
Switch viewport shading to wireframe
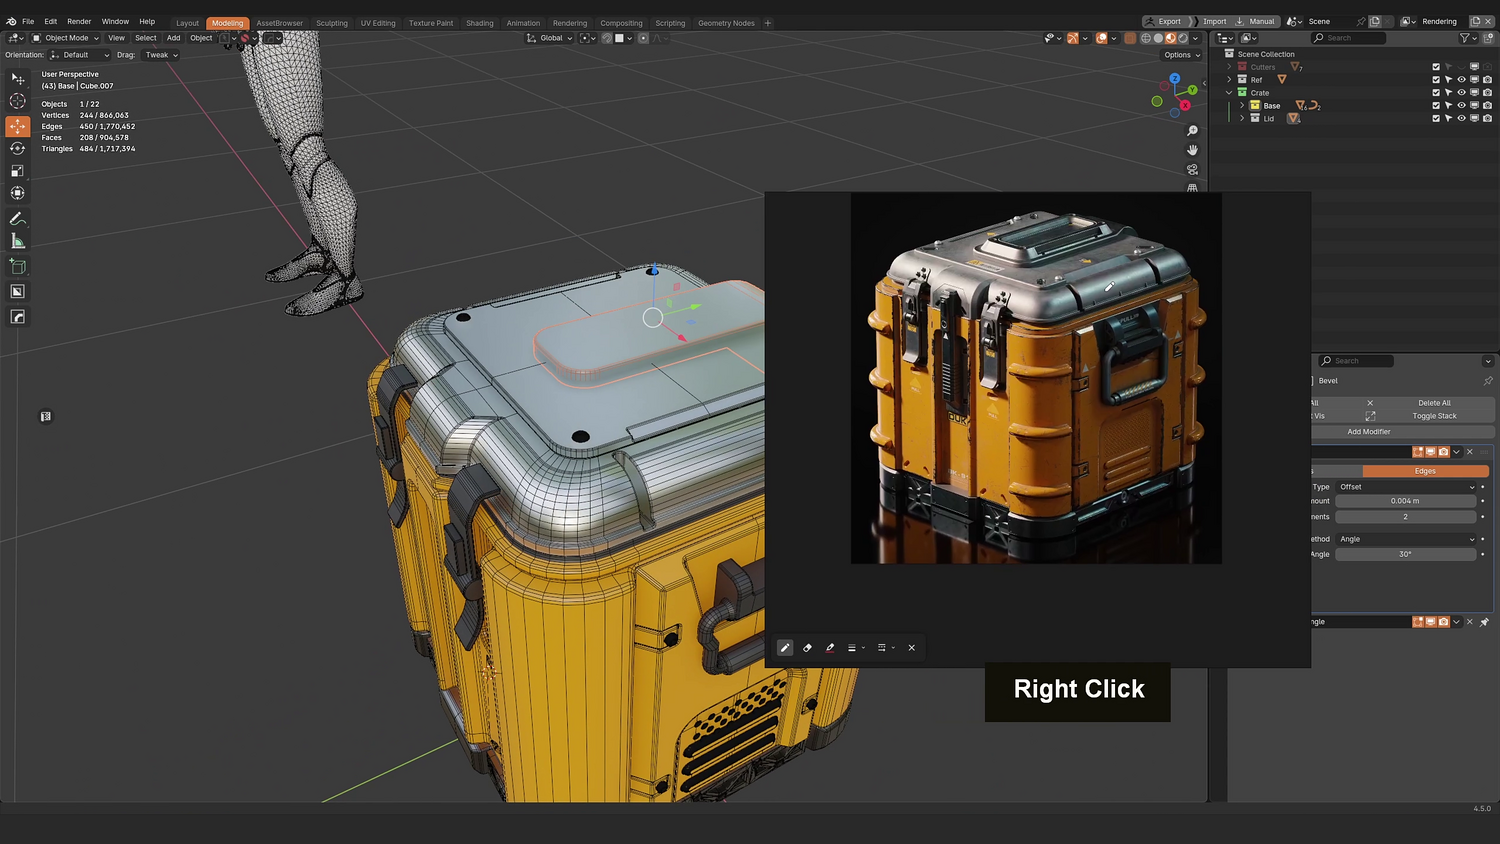1146,38
